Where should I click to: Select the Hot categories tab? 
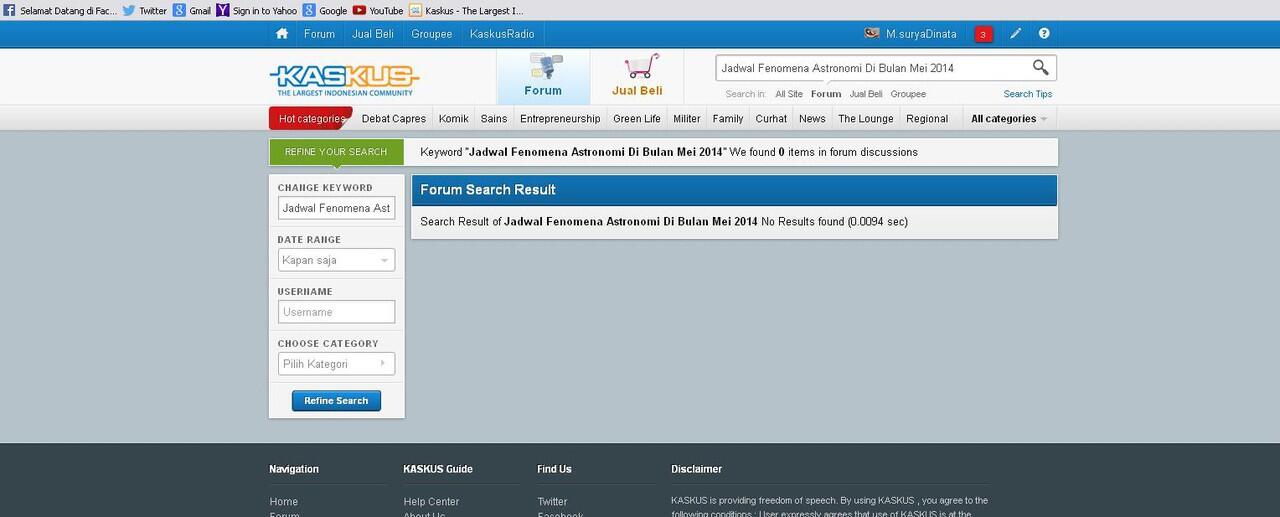311,118
